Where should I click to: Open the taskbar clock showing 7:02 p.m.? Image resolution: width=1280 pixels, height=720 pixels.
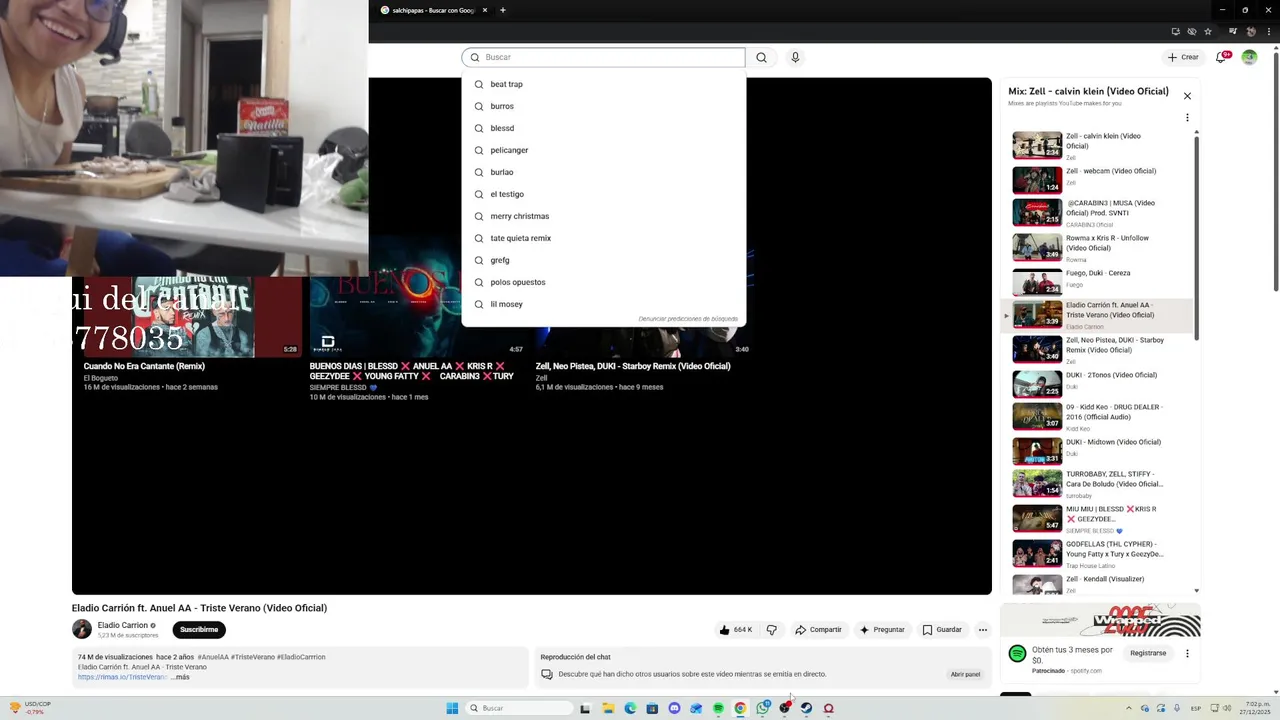1254,708
